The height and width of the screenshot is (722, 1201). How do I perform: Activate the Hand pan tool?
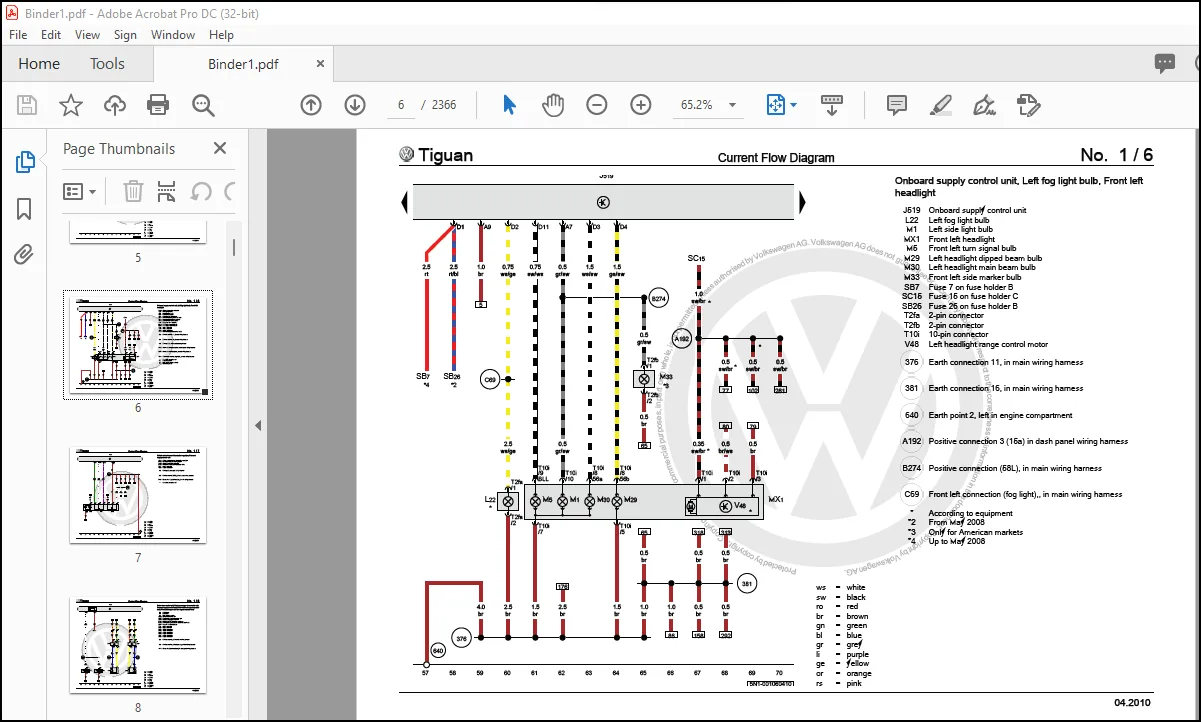pos(553,105)
